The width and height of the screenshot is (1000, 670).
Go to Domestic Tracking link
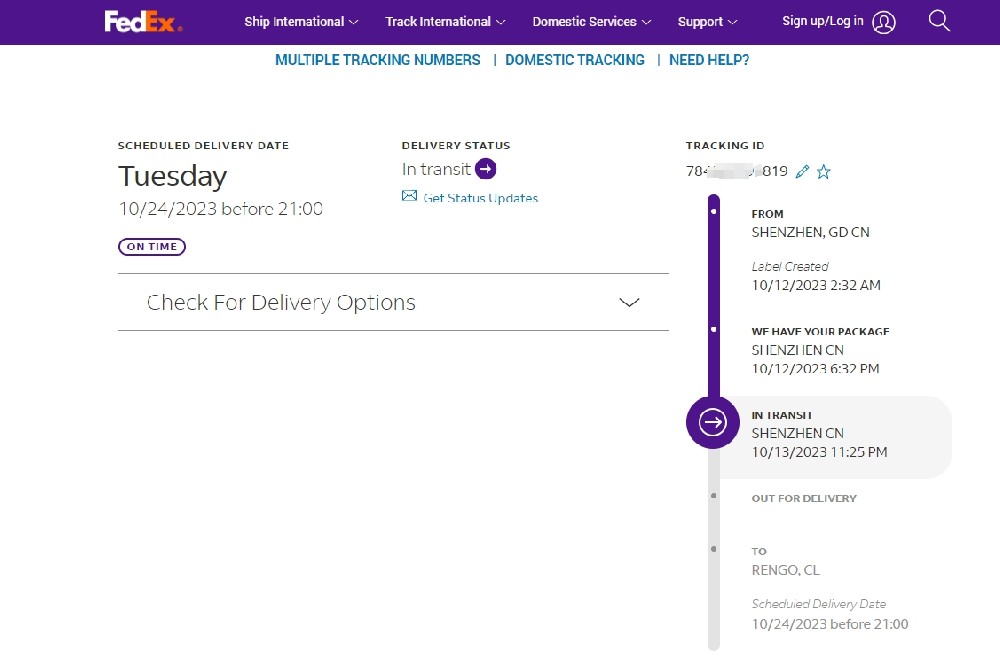click(575, 60)
